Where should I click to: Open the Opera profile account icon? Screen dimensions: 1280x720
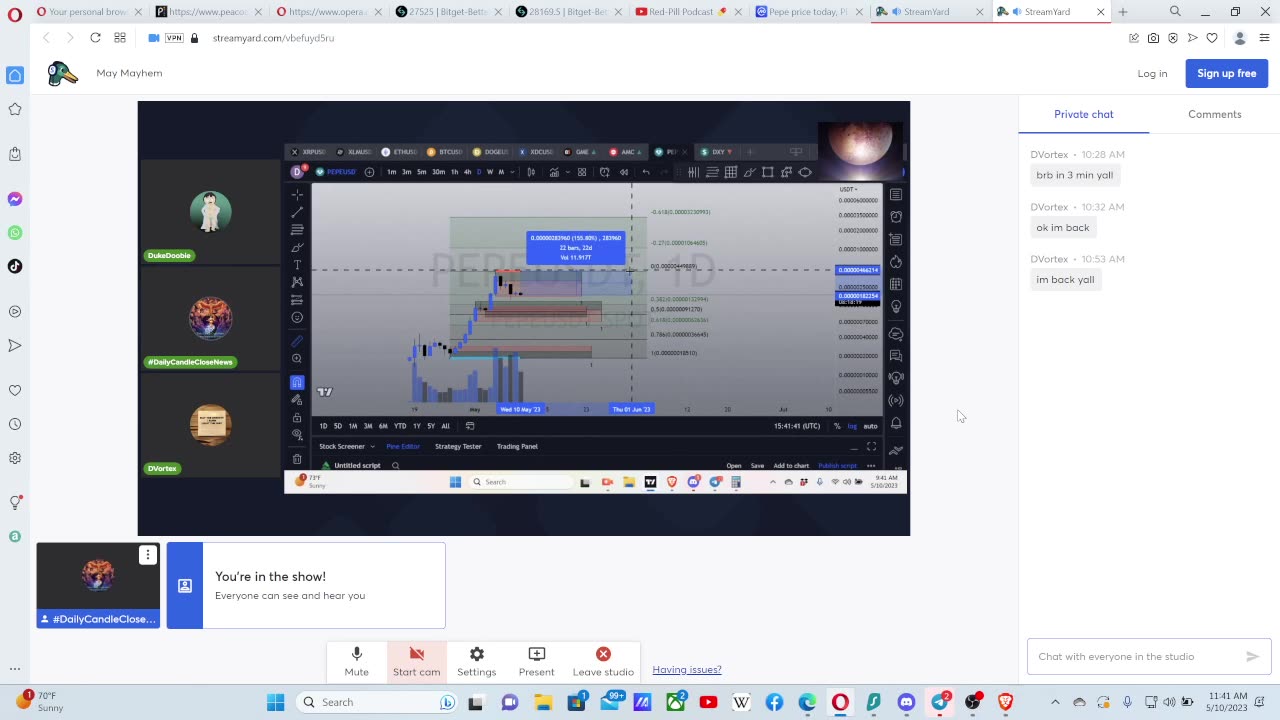tap(1240, 38)
